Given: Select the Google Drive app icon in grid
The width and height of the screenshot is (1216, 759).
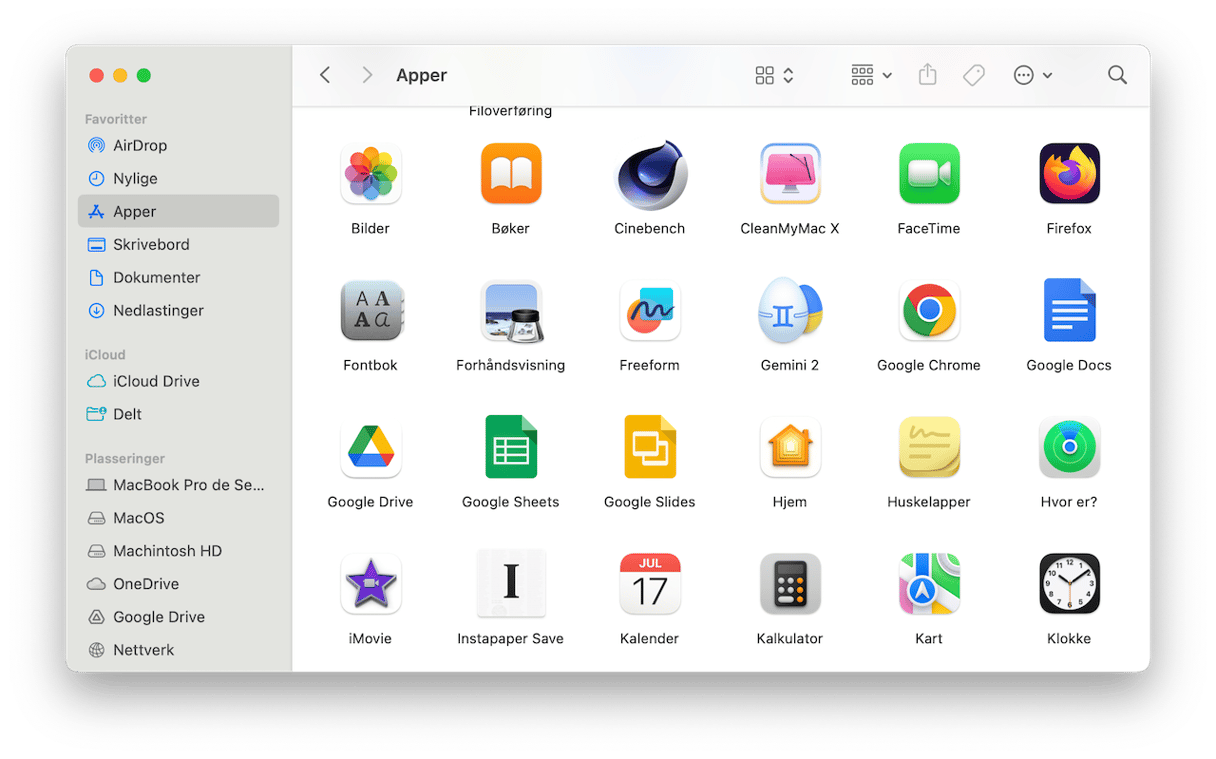Looking at the screenshot, I should pyautogui.click(x=370, y=447).
